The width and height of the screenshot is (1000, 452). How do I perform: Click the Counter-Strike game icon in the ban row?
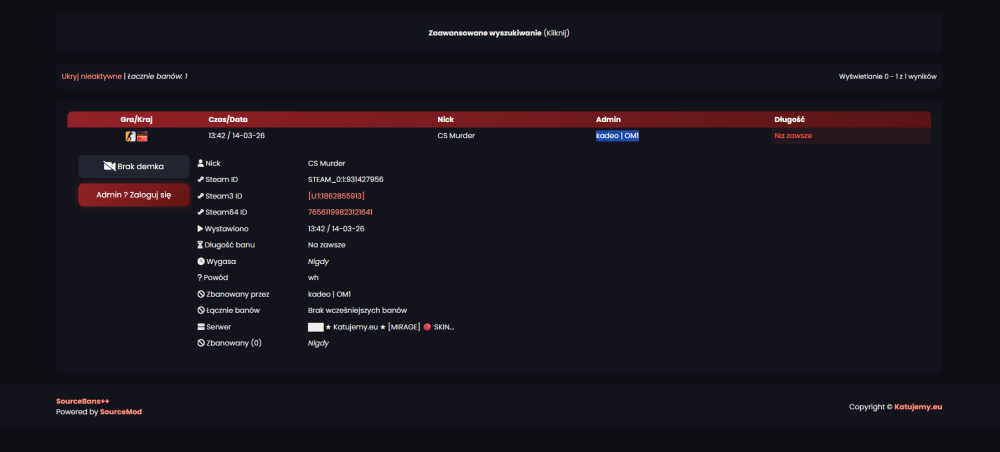(130, 136)
